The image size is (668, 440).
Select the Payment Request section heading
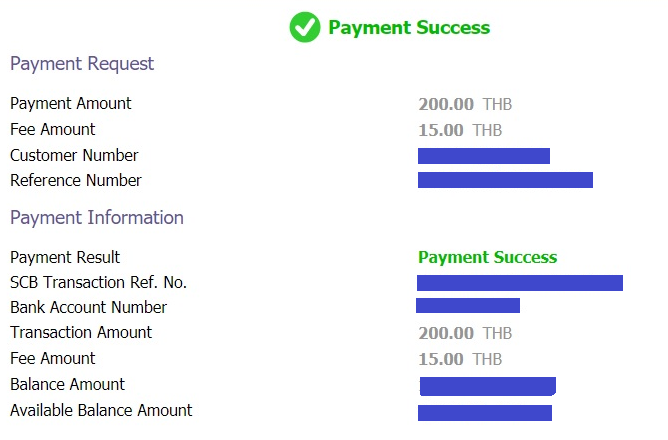pos(82,64)
